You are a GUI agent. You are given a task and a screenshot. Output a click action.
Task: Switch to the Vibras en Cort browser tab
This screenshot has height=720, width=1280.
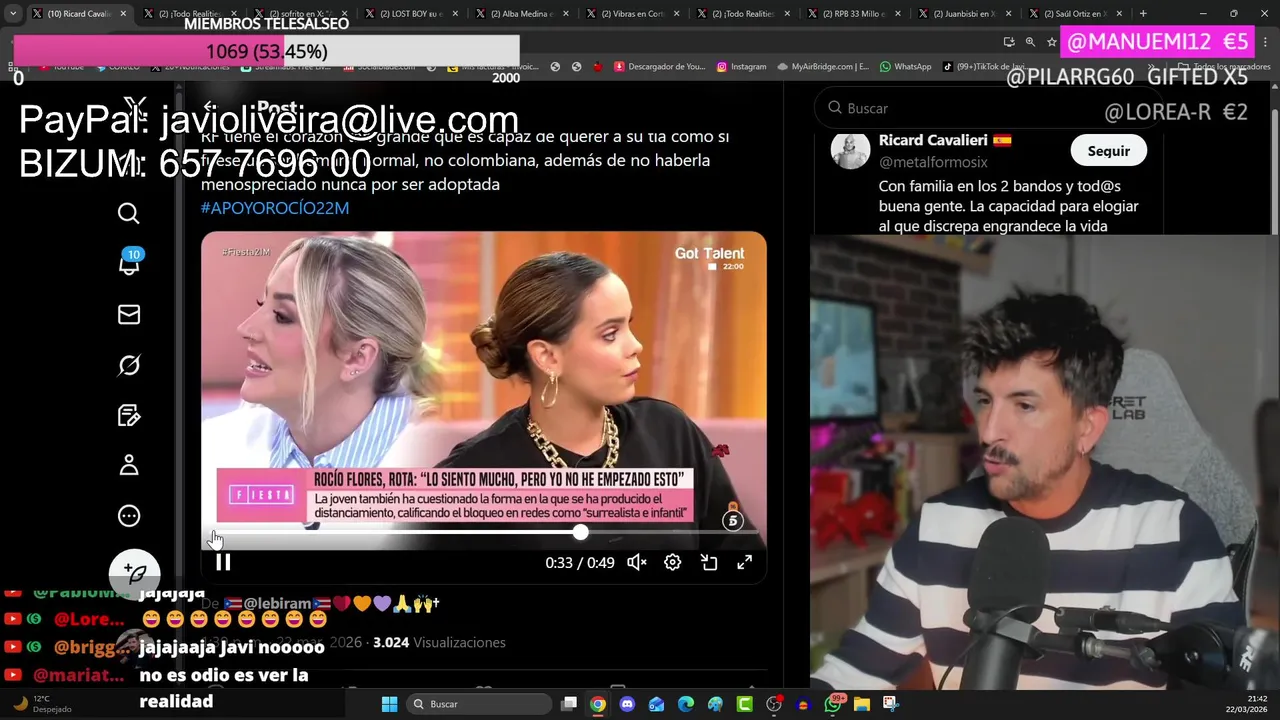[633, 14]
